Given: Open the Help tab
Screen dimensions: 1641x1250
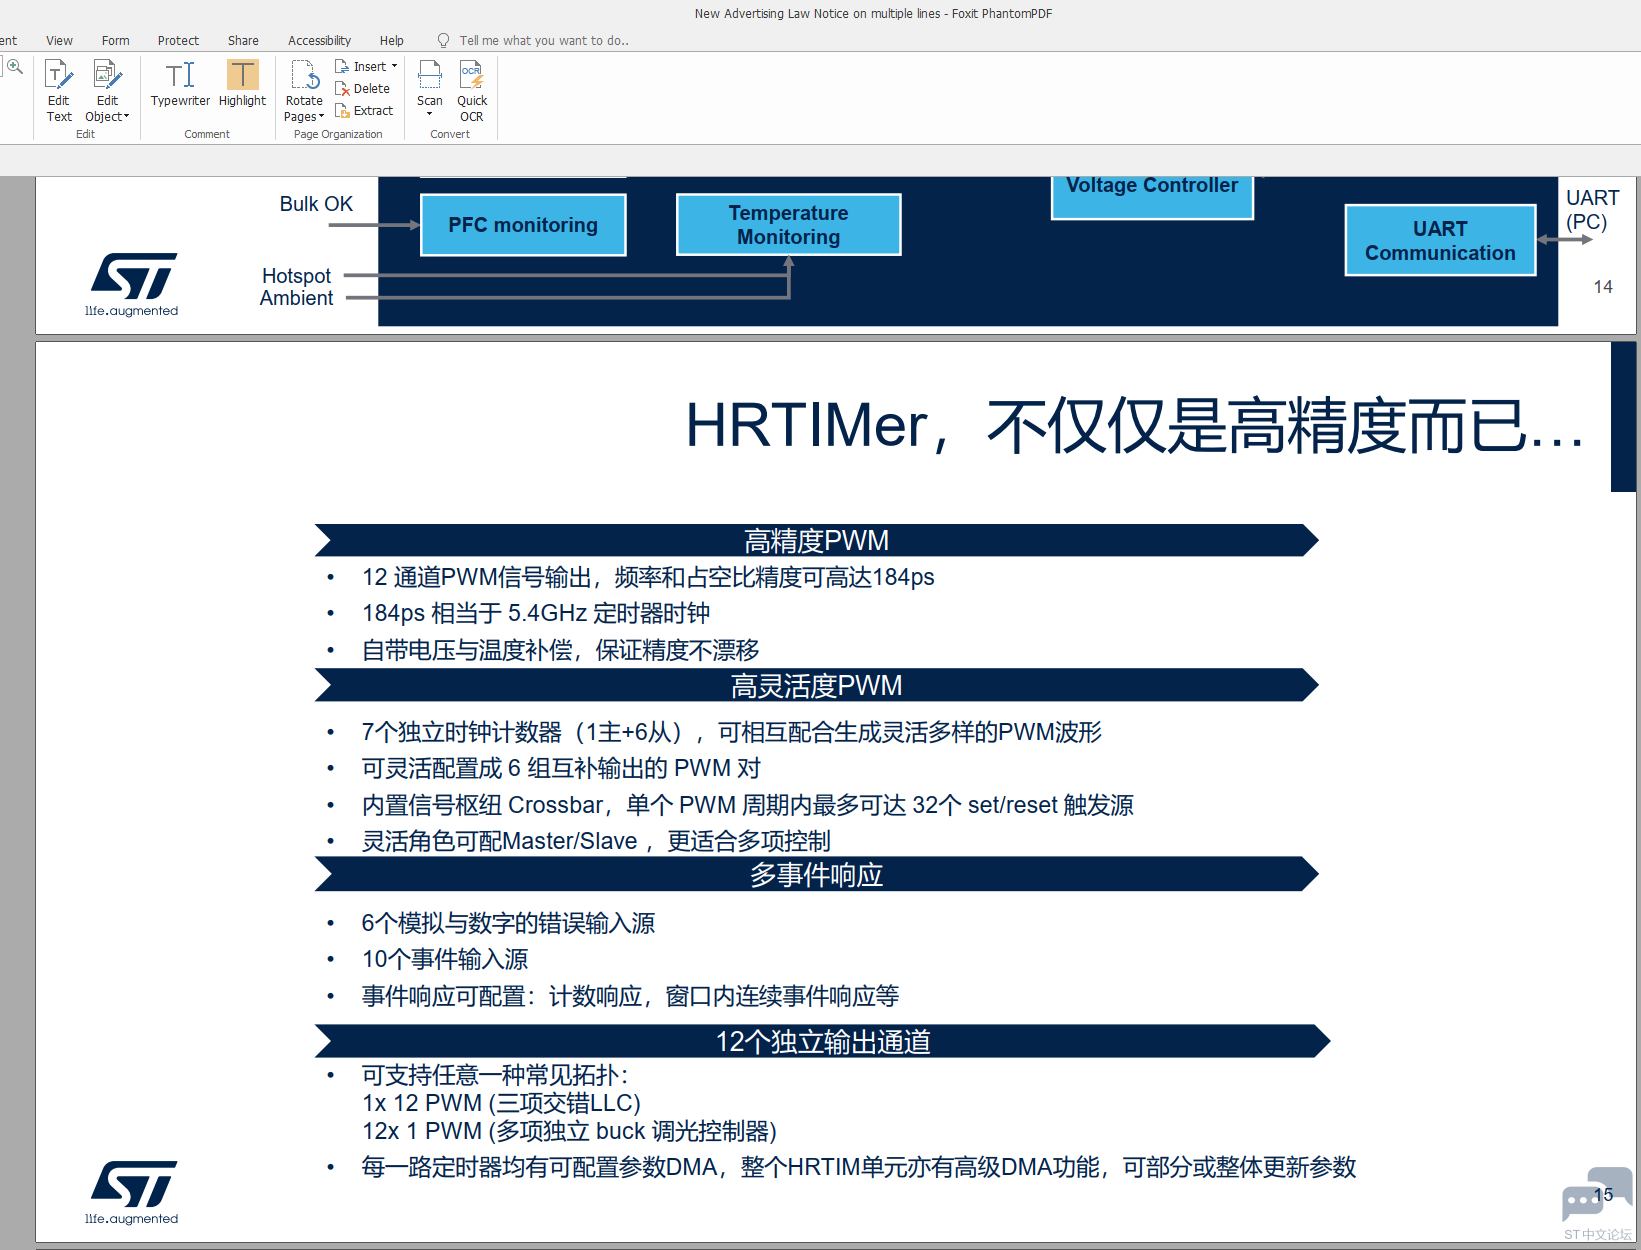Looking at the screenshot, I should click(x=391, y=41).
